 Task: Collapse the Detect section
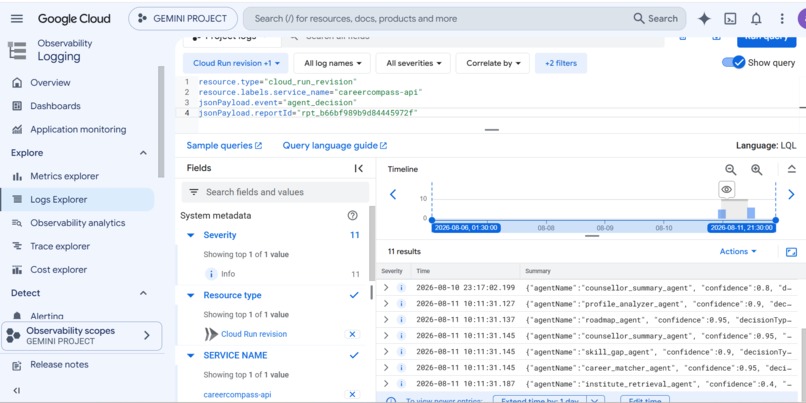pos(143,293)
